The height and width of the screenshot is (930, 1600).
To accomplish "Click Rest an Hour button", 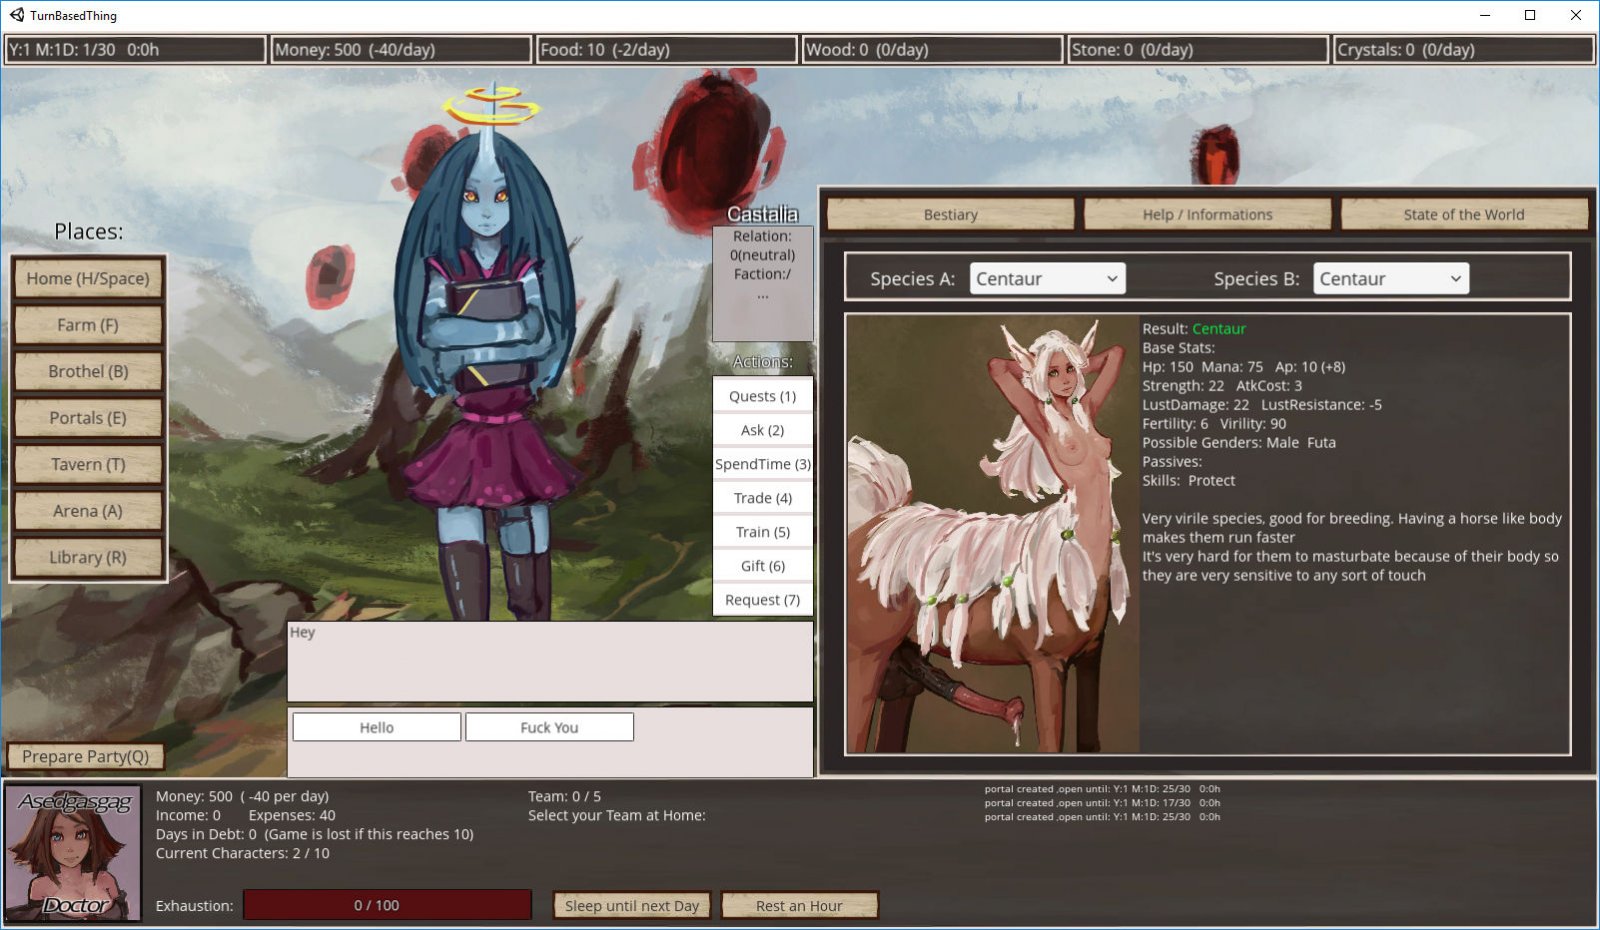I will pyautogui.click(x=799, y=906).
